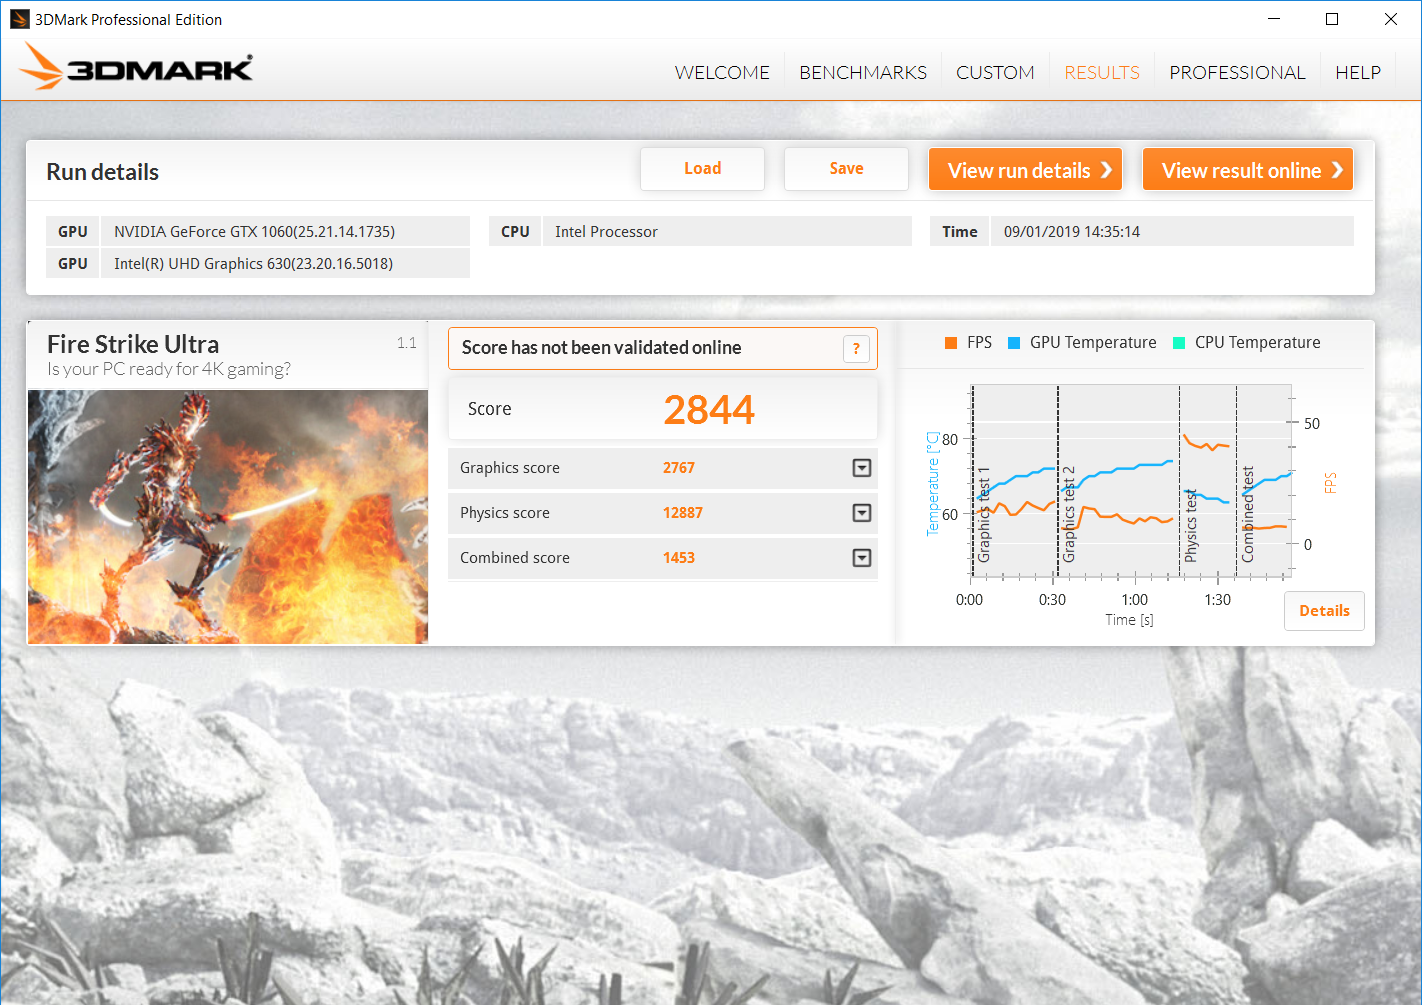
Task: Expand the Combined score breakdown
Action: pyautogui.click(x=861, y=558)
